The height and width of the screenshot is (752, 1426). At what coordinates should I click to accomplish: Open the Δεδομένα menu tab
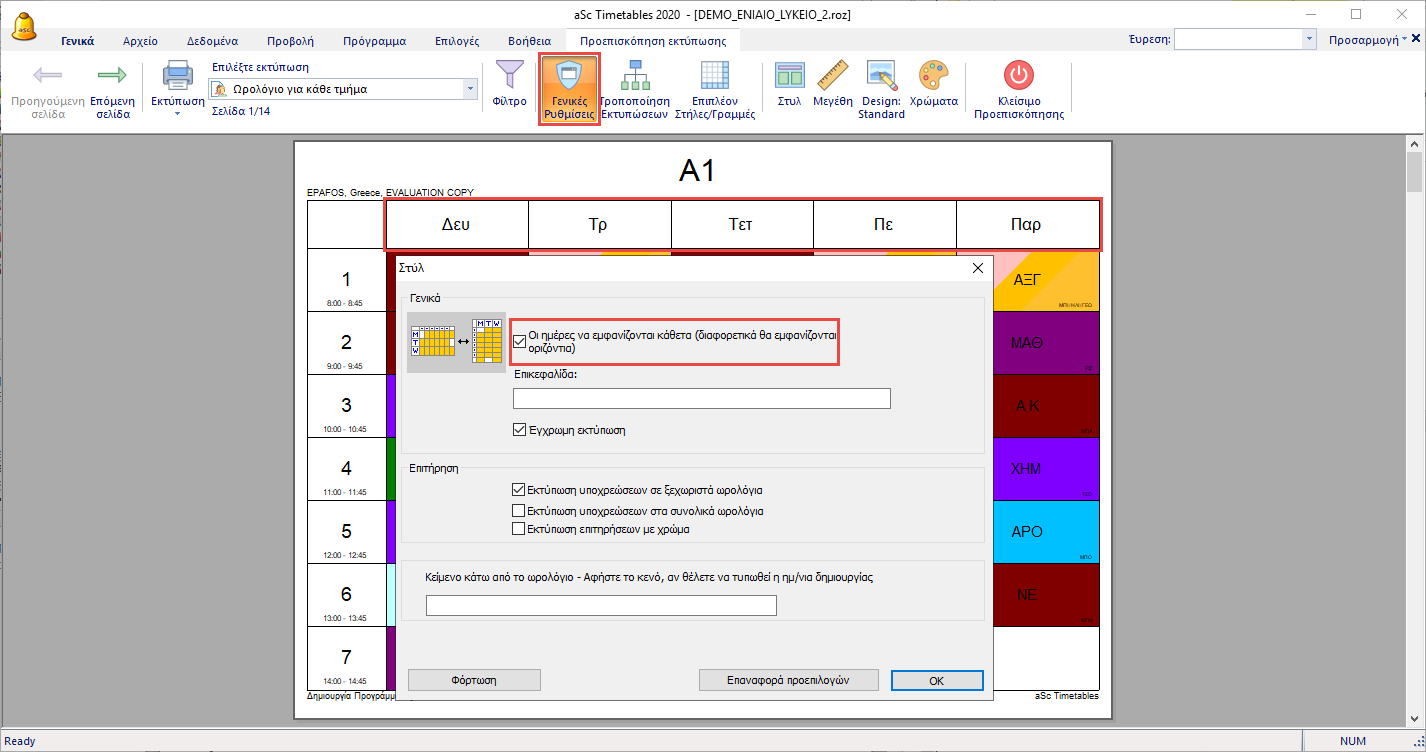212,41
